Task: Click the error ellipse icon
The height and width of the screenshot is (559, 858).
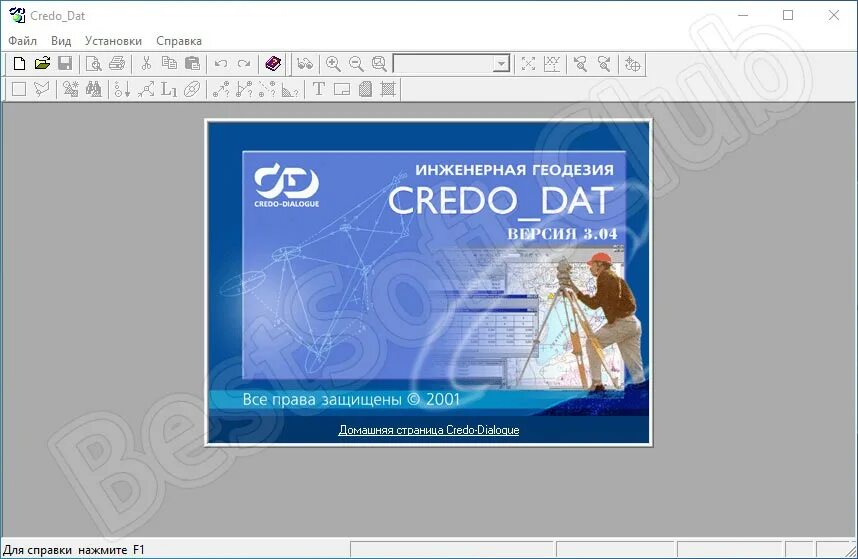Action: click(192, 89)
